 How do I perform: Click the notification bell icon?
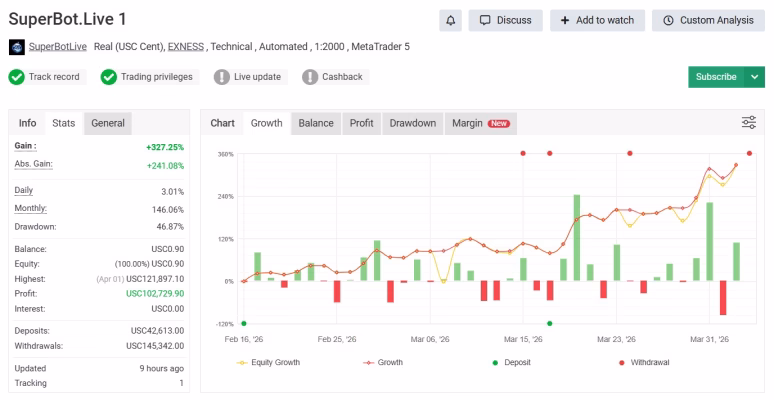click(x=450, y=20)
